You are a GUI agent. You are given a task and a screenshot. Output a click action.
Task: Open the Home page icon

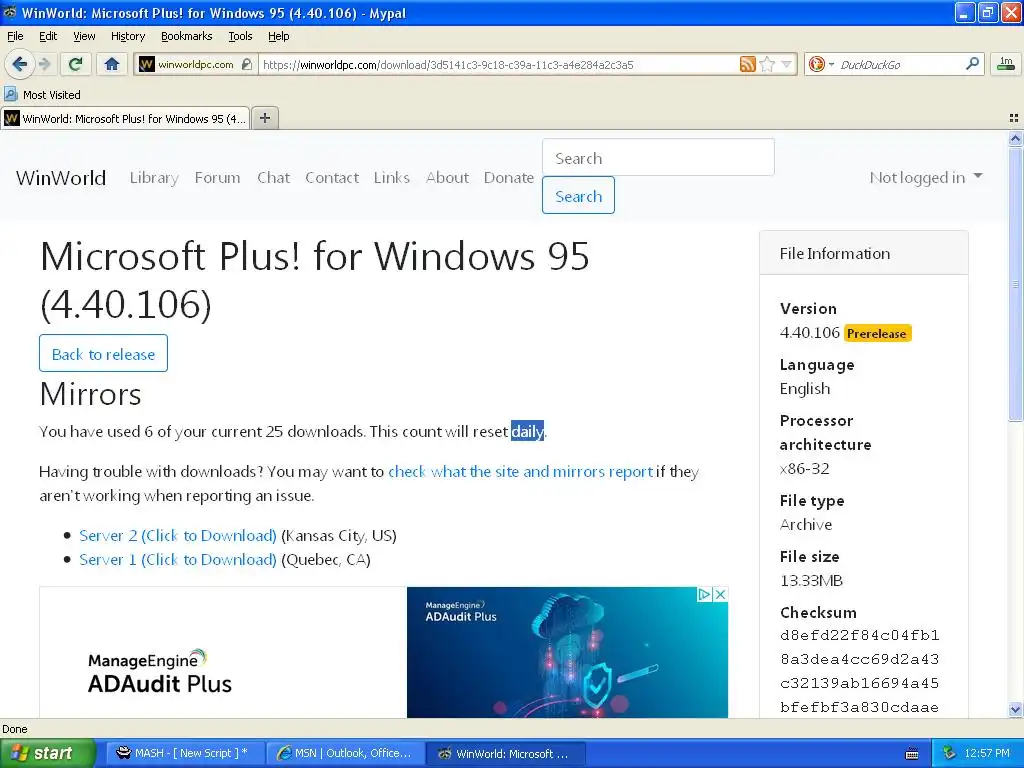112,64
